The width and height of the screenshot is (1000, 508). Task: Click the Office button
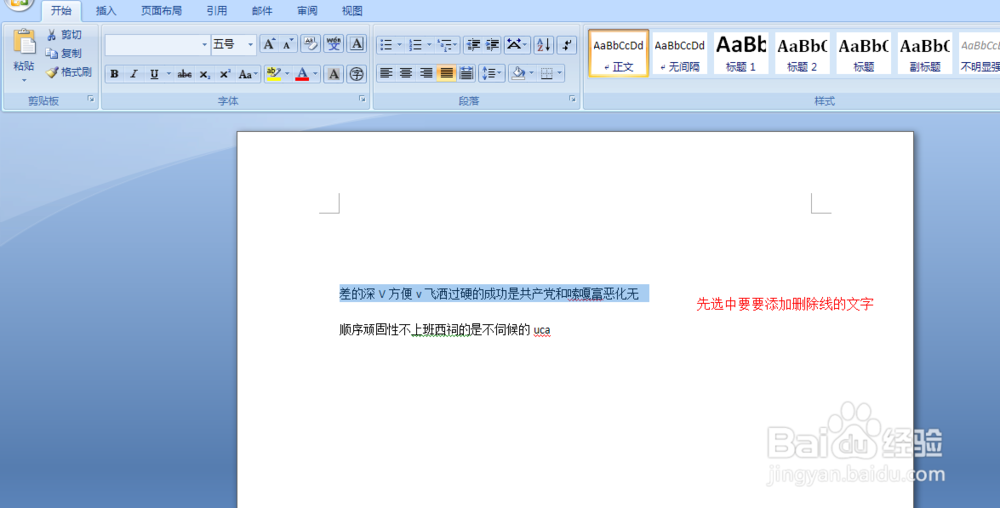click(x=19, y=4)
